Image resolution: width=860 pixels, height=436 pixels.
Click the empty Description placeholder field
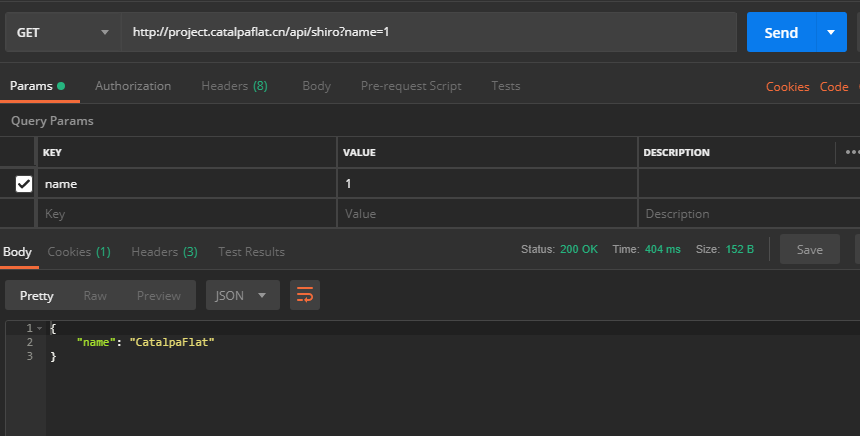tap(749, 213)
